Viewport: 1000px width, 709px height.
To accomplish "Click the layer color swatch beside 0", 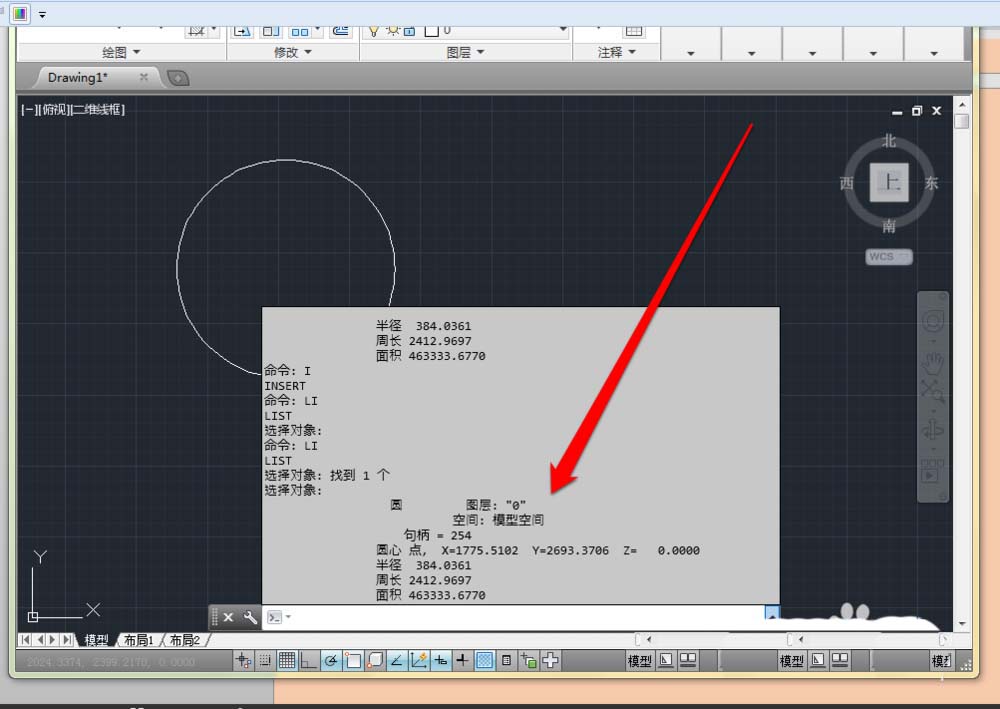I will pos(431,31).
